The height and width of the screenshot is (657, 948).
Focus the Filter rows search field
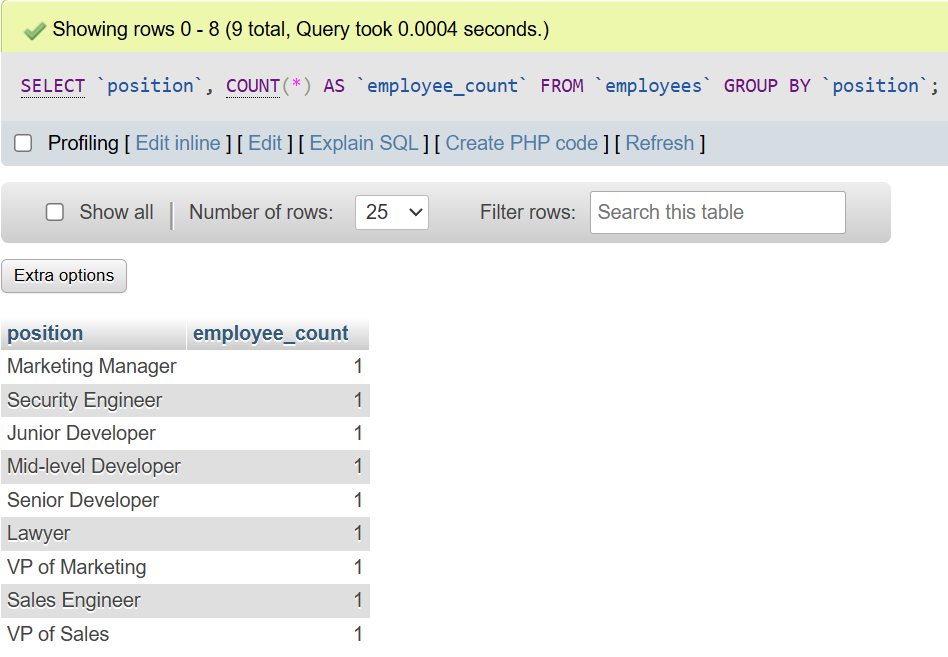click(x=717, y=212)
